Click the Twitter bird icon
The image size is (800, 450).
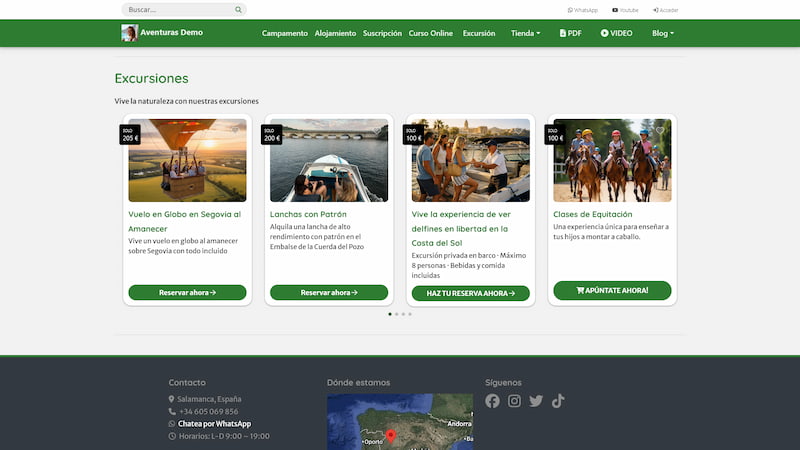pyautogui.click(x=536, y=401)
